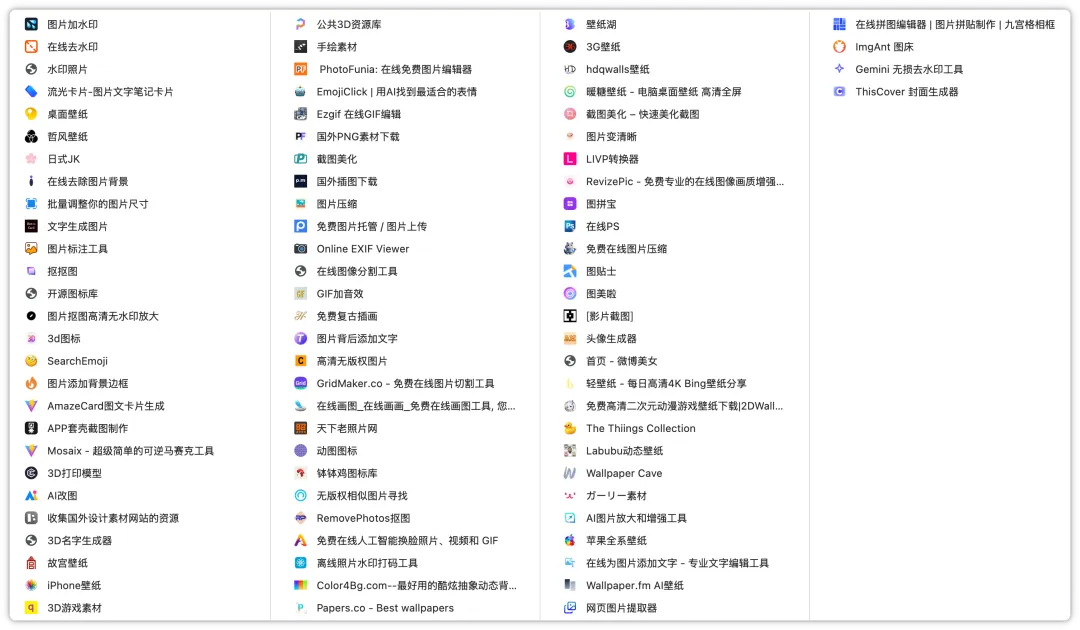Open the 3D打印模型 bookmark

[x=74, y=473]
